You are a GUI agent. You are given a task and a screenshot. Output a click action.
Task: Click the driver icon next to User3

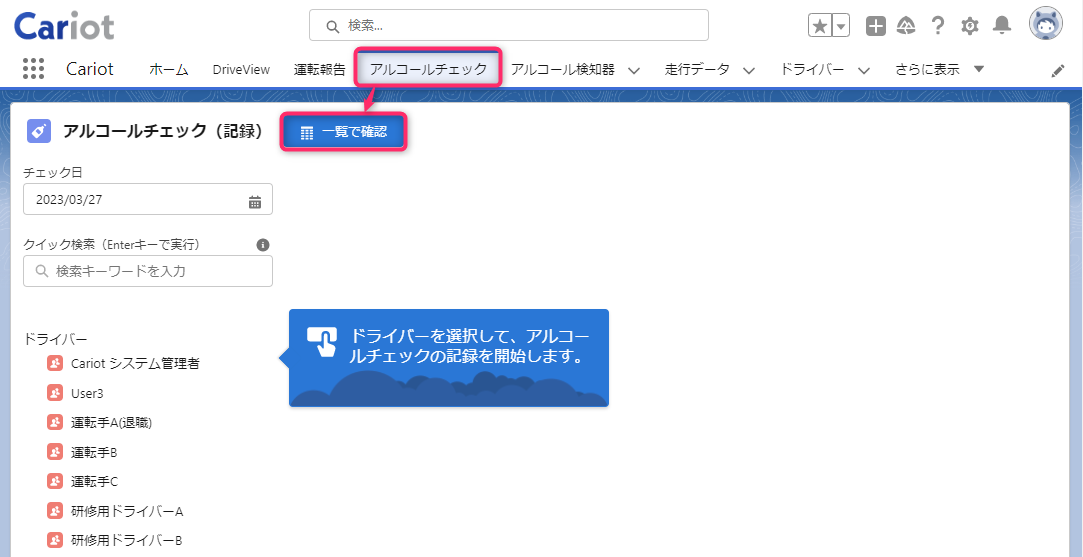[55, 393]
